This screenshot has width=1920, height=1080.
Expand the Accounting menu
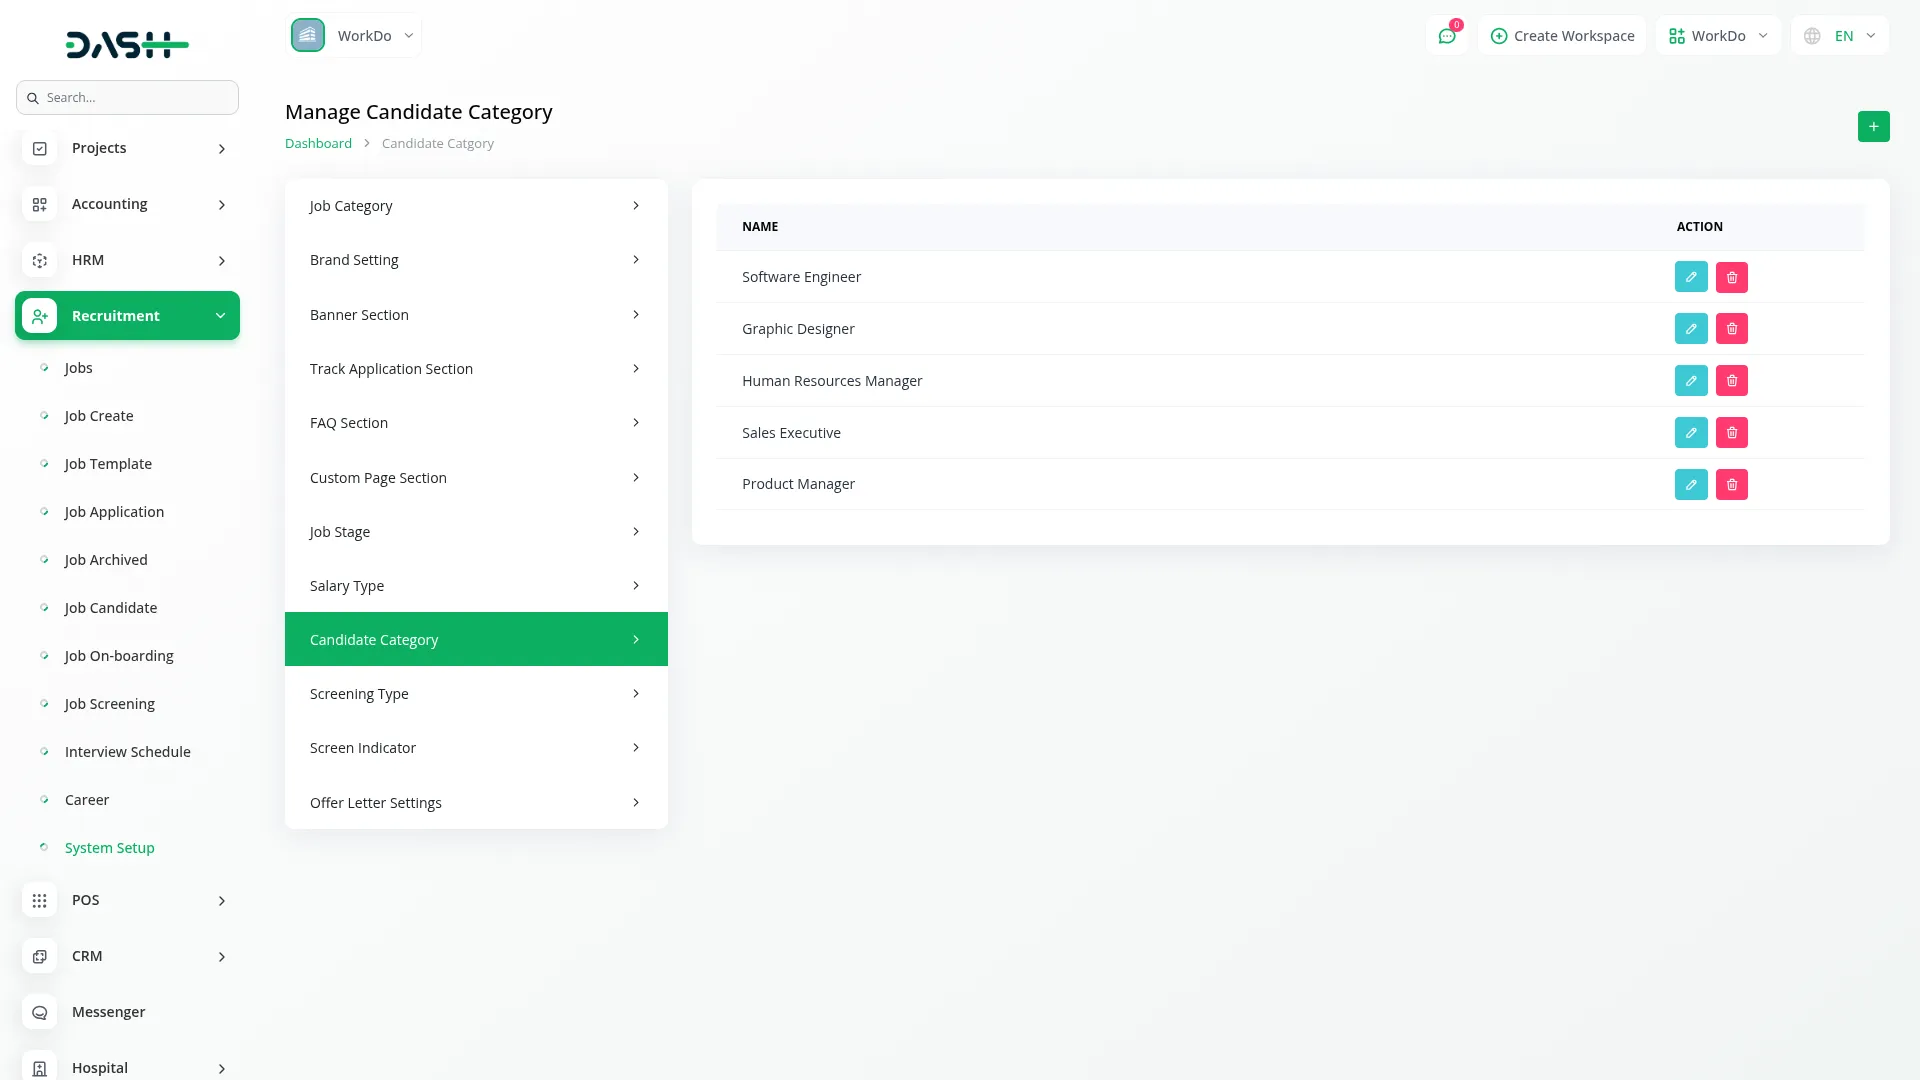tap(127, 204)
